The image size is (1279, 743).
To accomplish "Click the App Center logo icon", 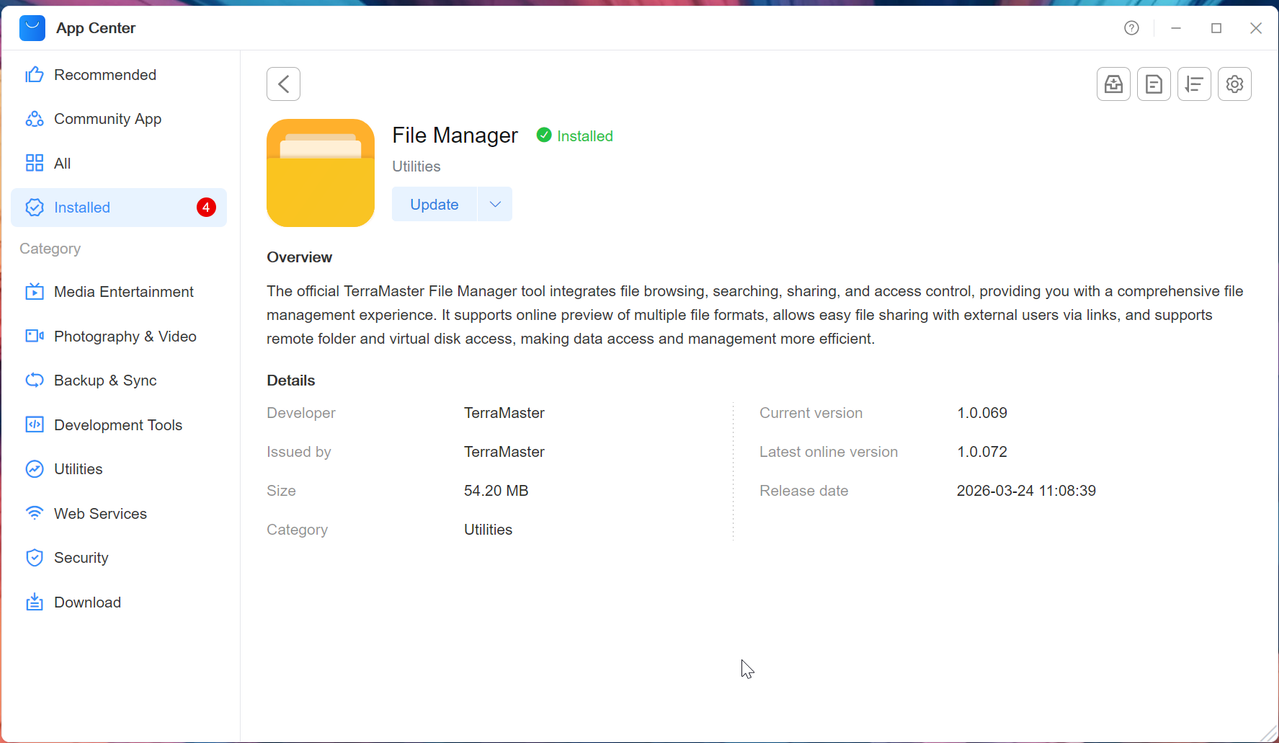I will pos(33,28).
